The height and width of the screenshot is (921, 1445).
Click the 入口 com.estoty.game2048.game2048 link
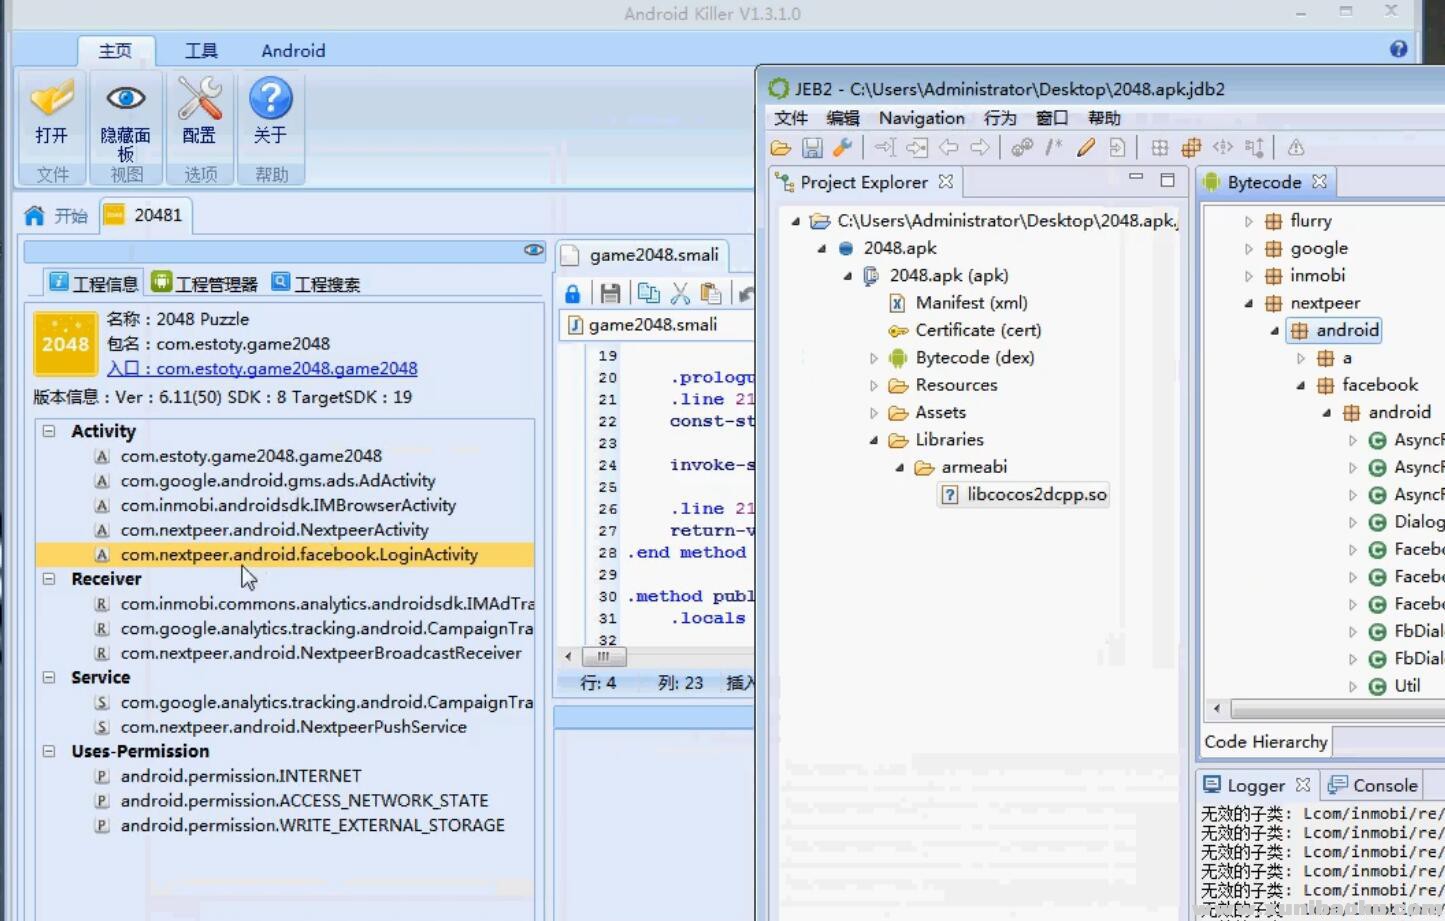(x=262, y=368)
